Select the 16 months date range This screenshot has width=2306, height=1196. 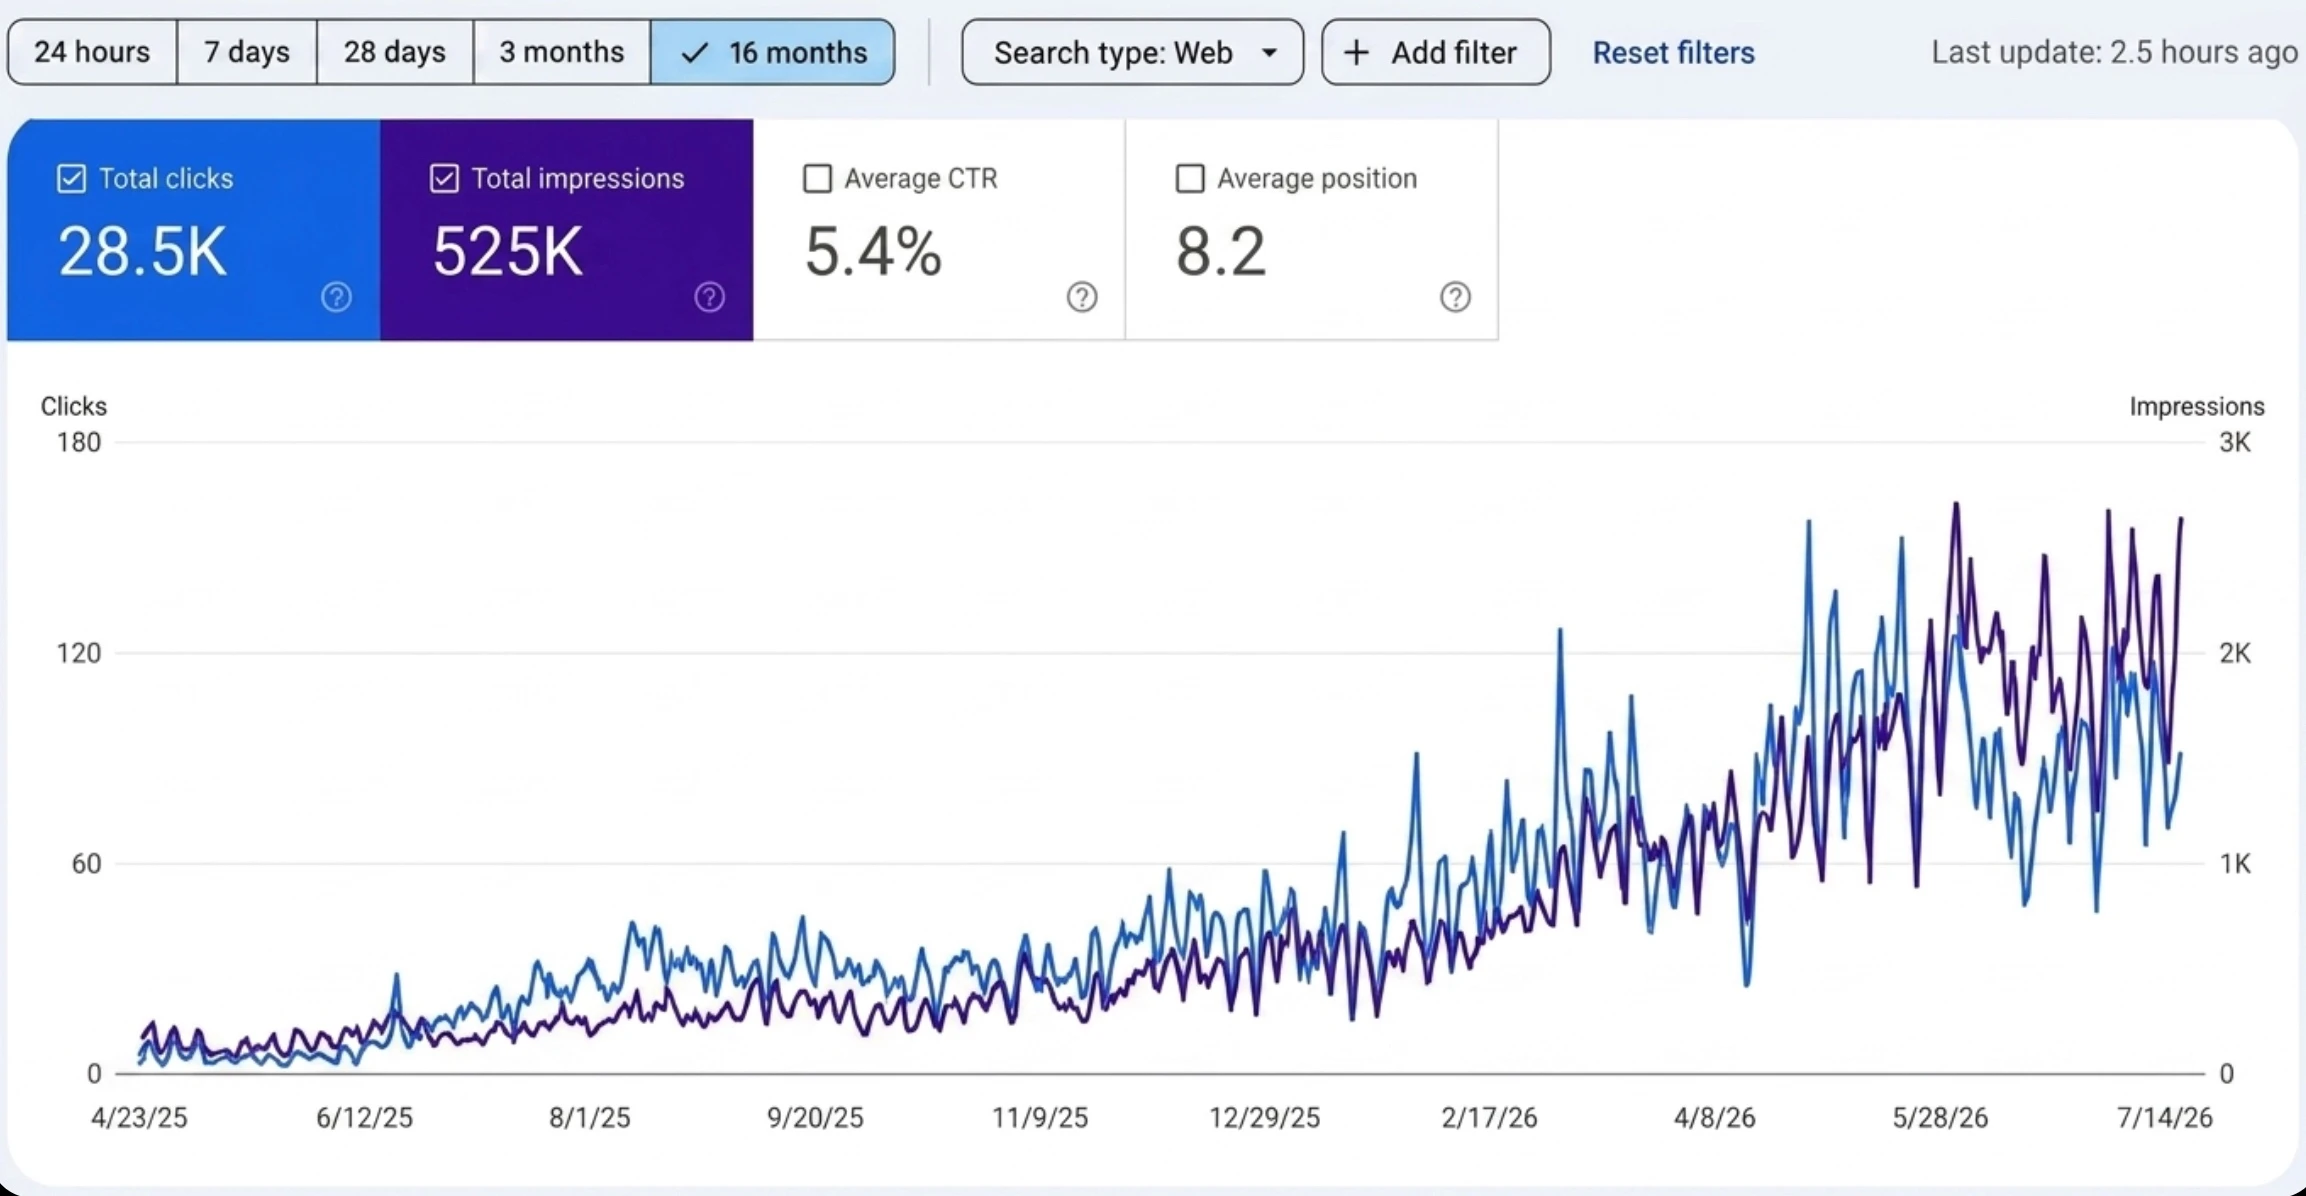tap(773, 52)
